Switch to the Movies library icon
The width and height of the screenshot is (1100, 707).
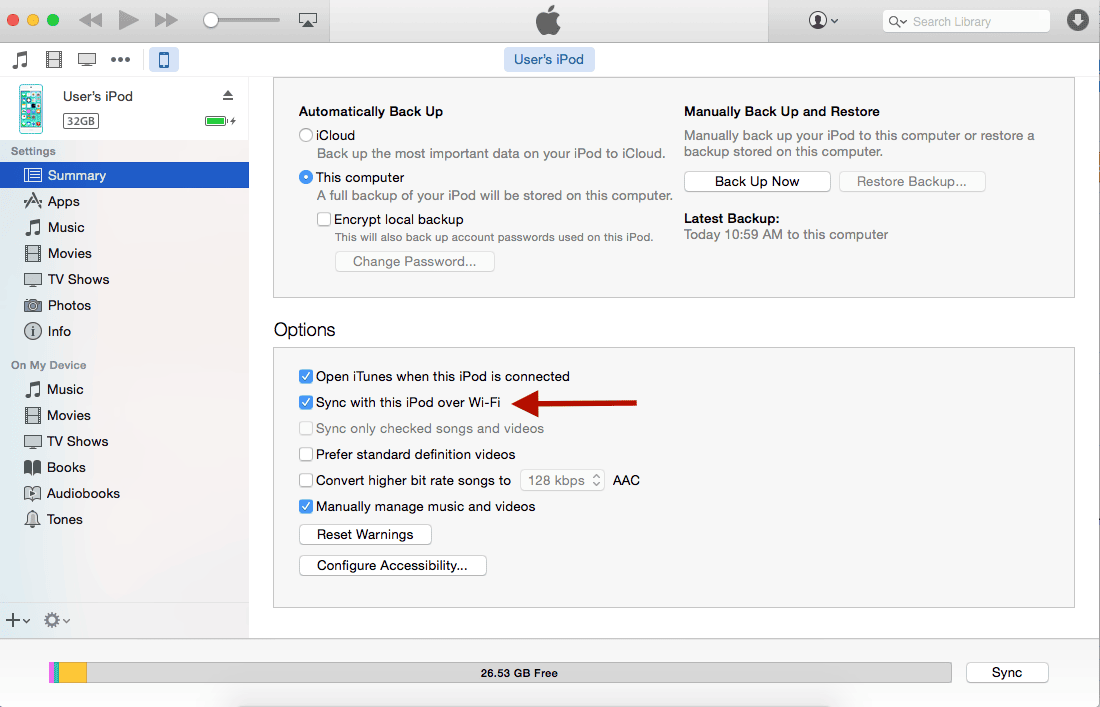click(x=54, y=60)
